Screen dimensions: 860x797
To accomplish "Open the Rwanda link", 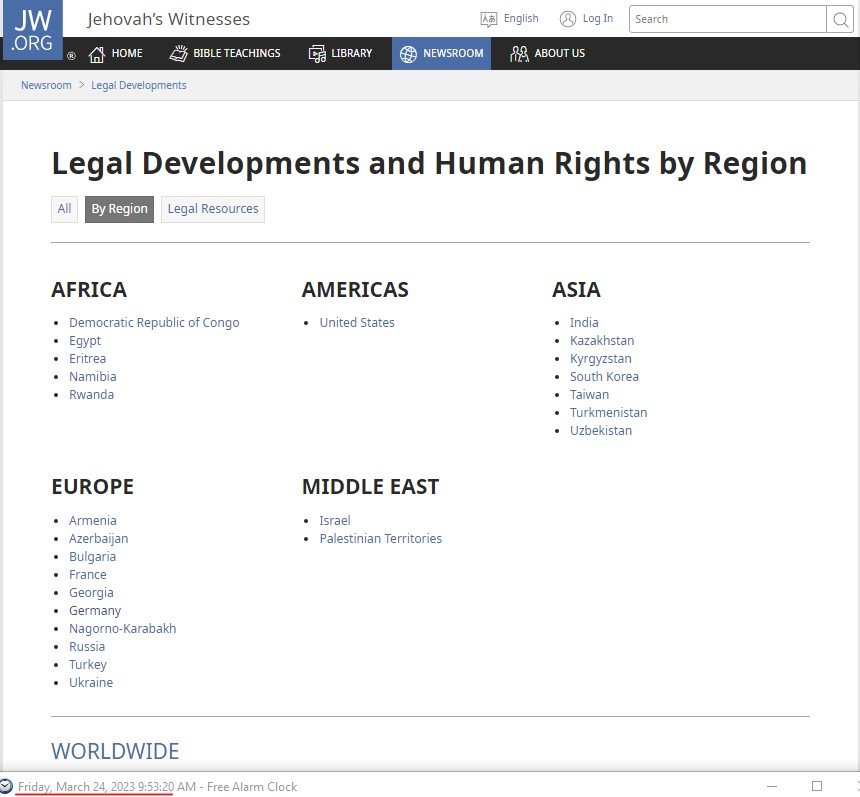I will pos(92,395).
